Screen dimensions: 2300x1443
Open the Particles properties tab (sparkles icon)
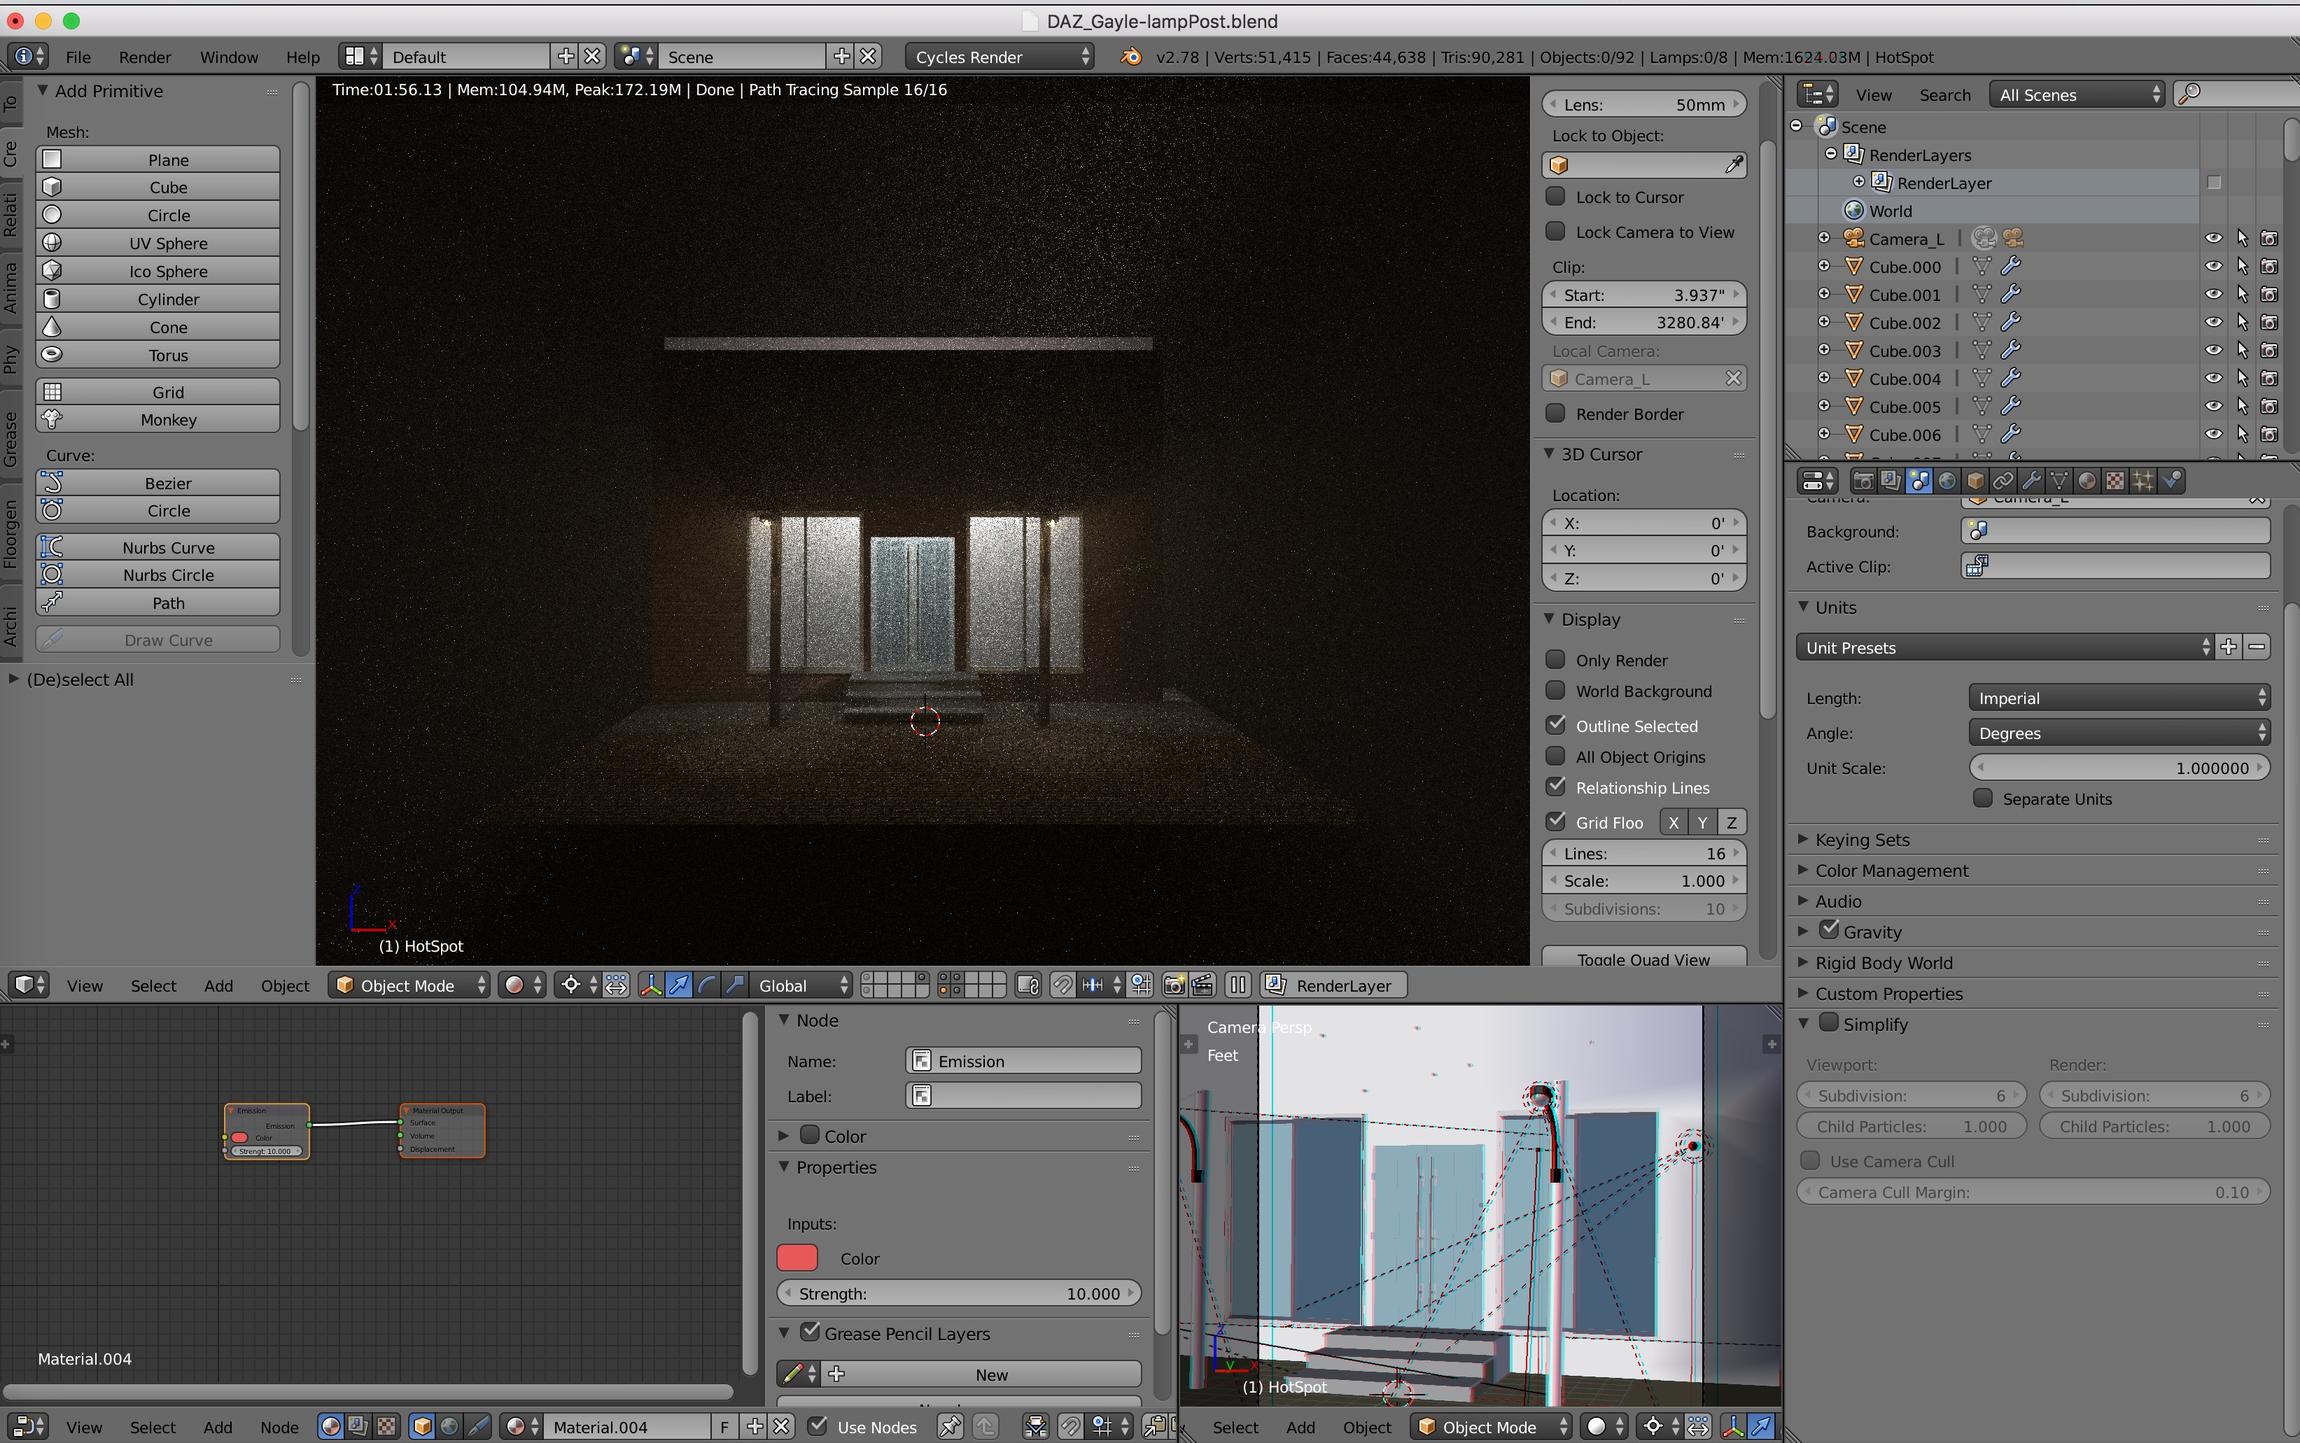[x=2143, y=481]
